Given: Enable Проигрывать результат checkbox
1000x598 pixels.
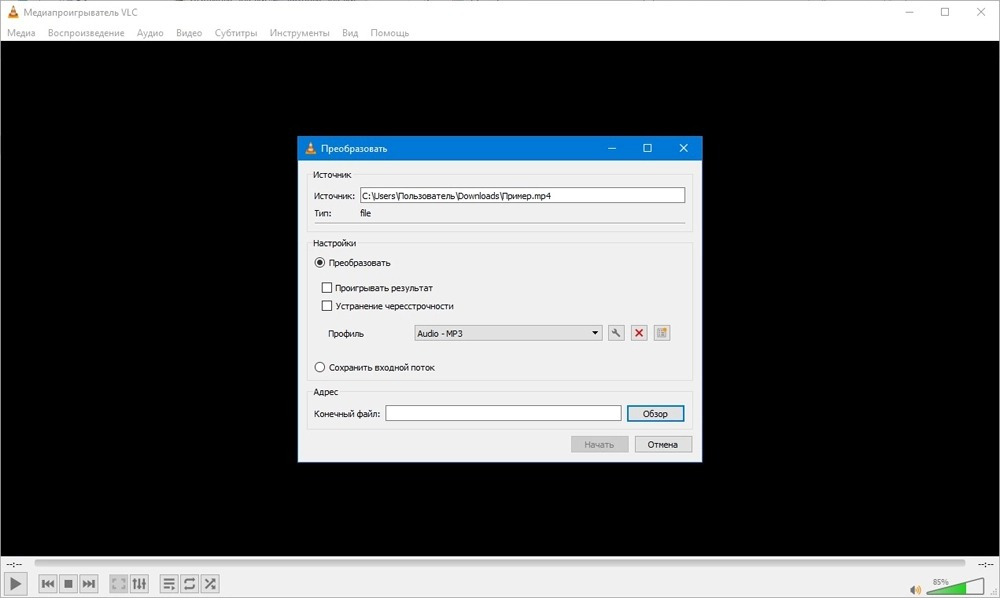Looking at the screenshot, I should pos(327,288).
